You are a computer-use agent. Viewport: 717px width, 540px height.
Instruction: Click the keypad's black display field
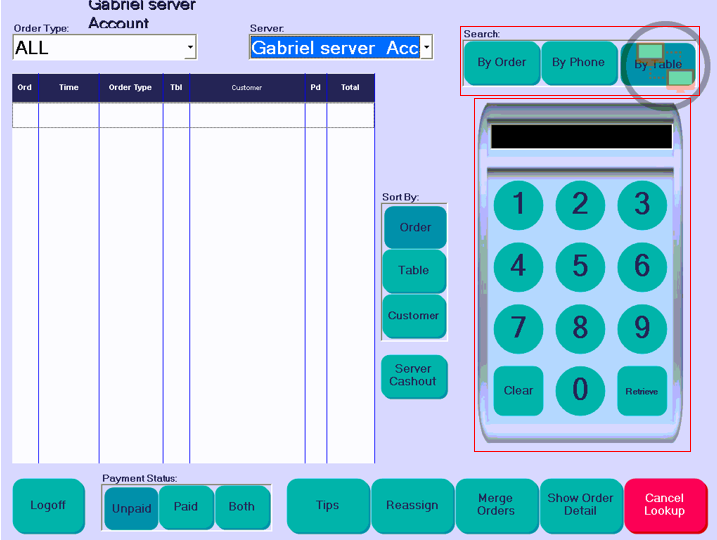pos(581,136)
